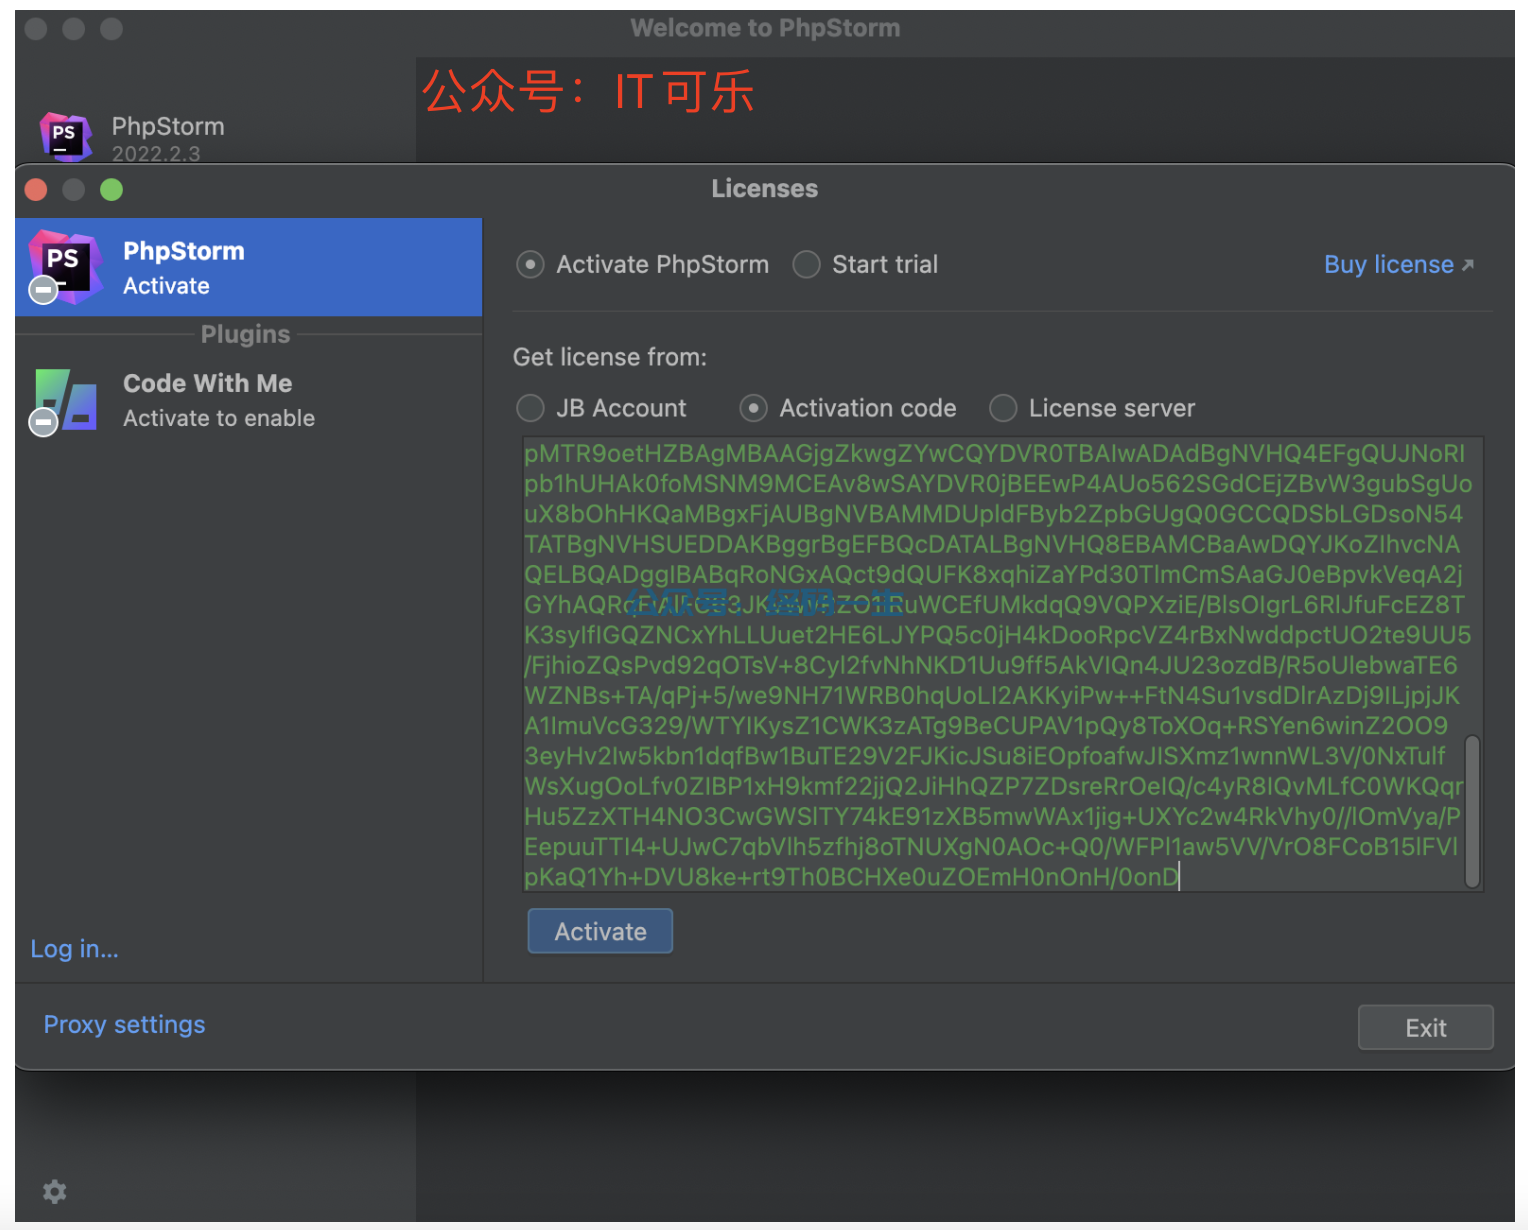This screenshot has width=1528, height=1230.
Task: Choose JB Account license source
Action: [530, 408]
